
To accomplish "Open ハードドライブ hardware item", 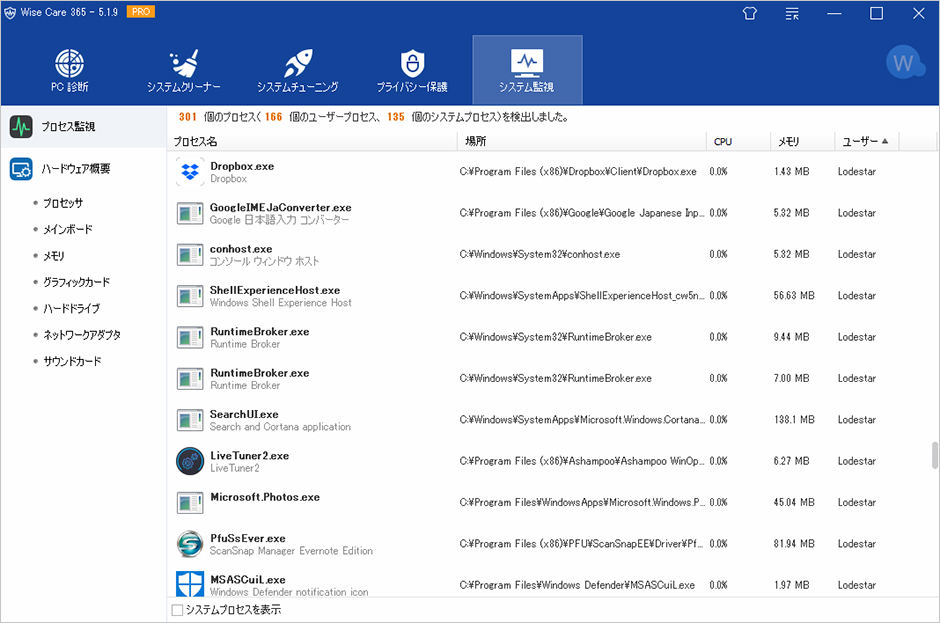I will [x=71, y=309].
